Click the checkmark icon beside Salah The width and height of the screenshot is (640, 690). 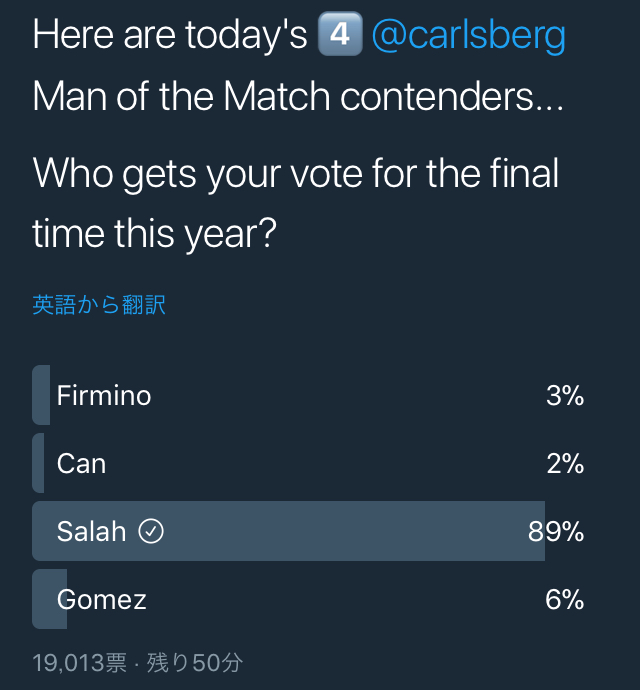(151, 531)
